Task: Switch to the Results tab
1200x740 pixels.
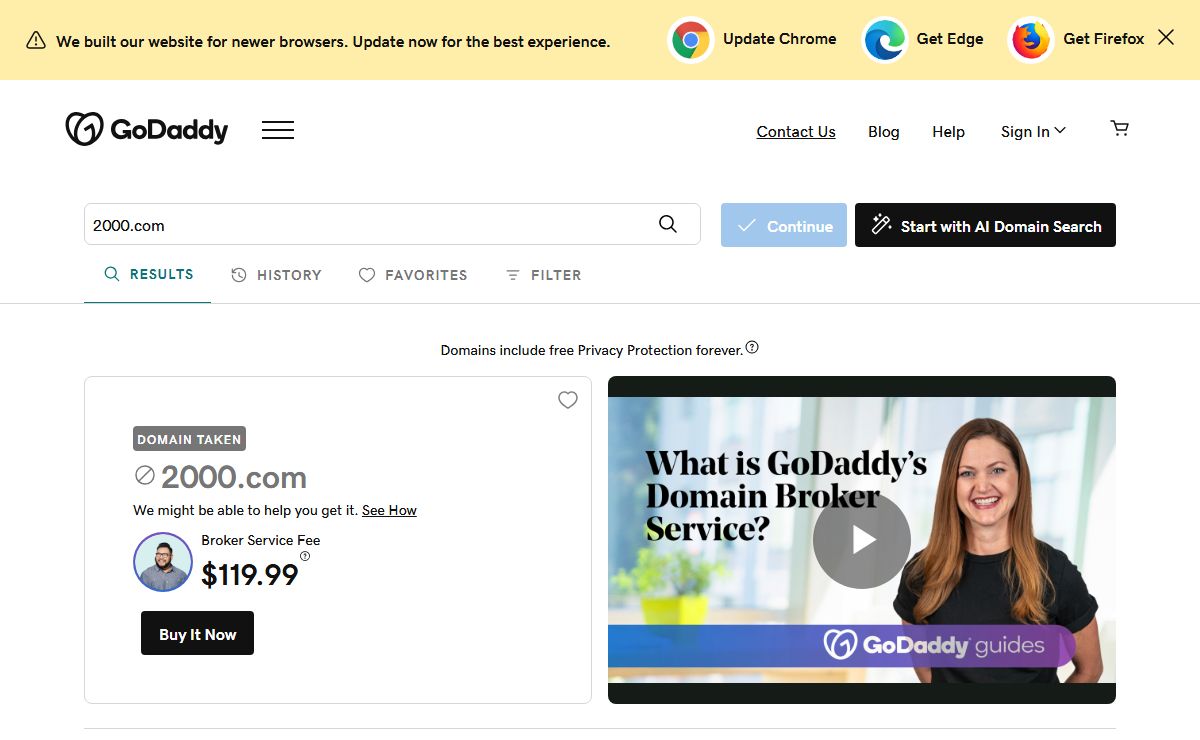Action: pos(148,274)
